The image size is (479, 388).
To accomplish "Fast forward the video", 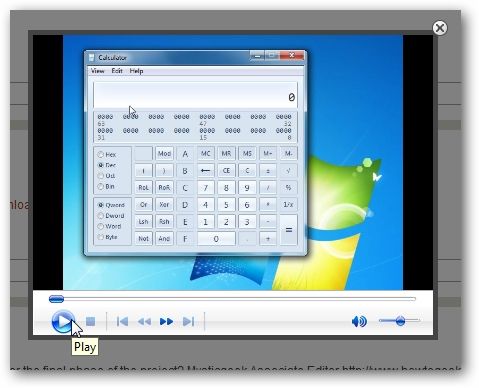I will [x=166, y=322].
